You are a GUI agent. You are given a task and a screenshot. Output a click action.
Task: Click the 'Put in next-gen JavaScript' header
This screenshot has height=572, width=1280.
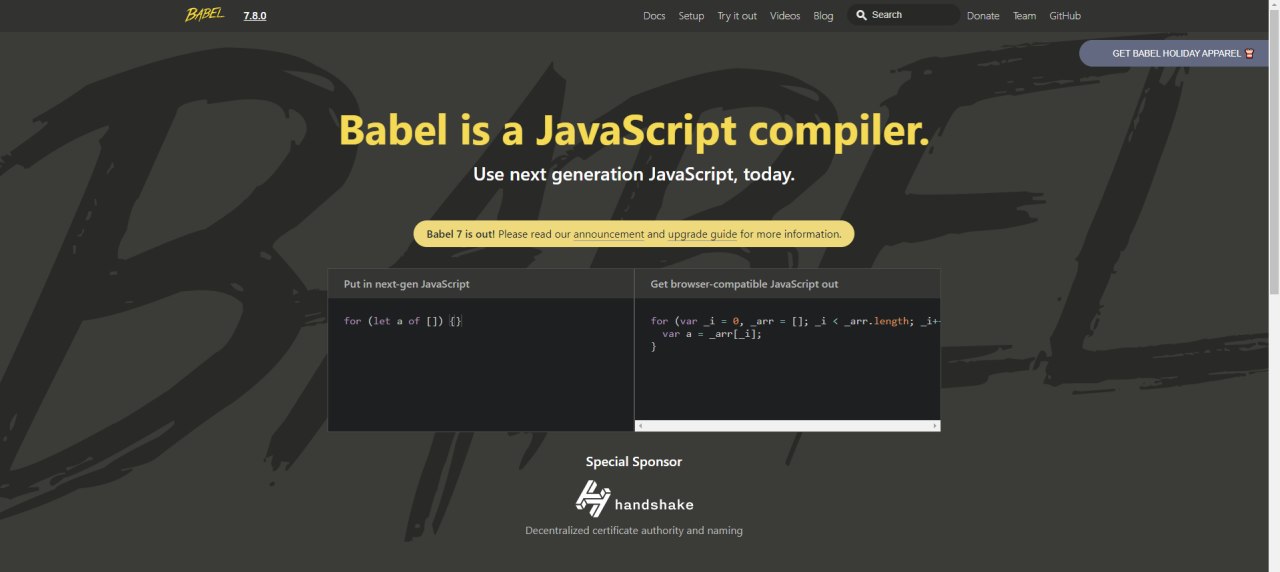pyautogui.click(x=407, y=284)
